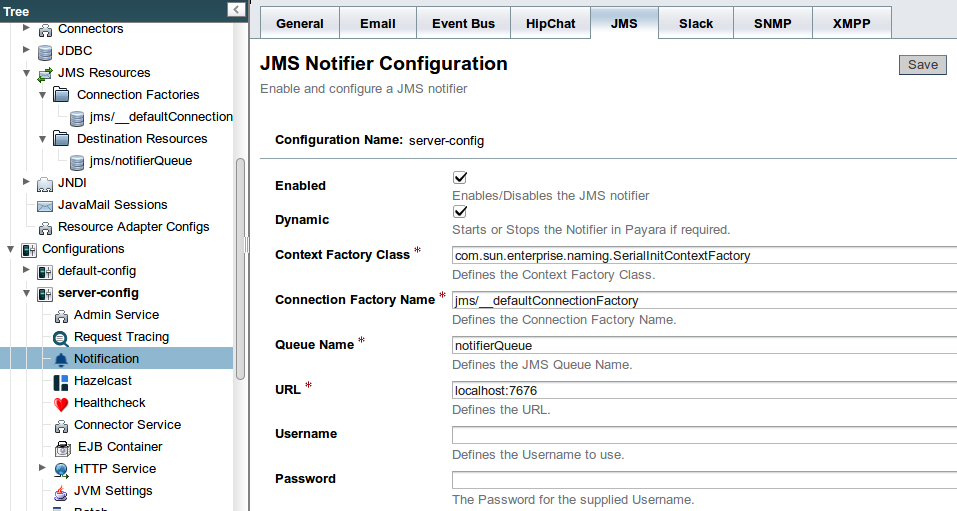This screenshot has height=511, width=957.
Task: Click the Connection Factory Name field
Action: [x=704, y=300]
